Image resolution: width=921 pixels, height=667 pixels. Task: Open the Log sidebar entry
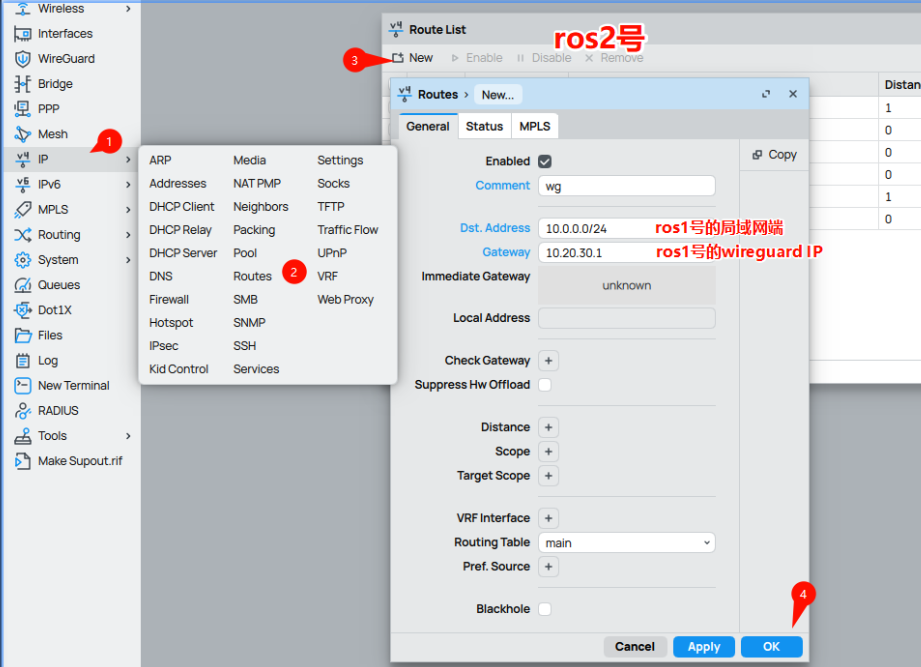47,360
